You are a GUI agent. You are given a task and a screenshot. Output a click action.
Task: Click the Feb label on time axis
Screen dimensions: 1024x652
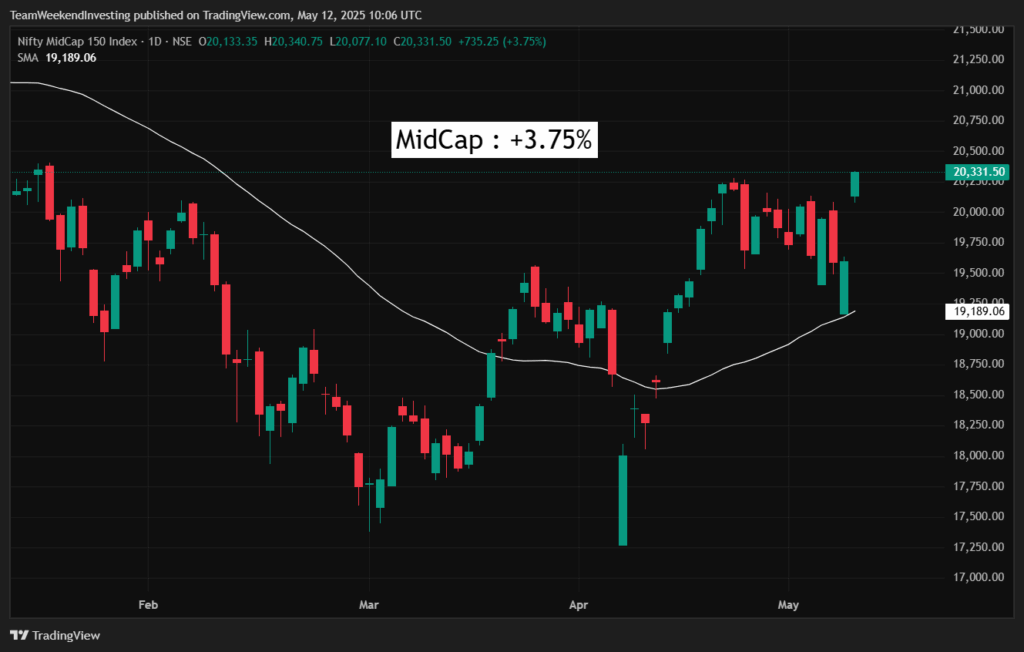[148, 604]
